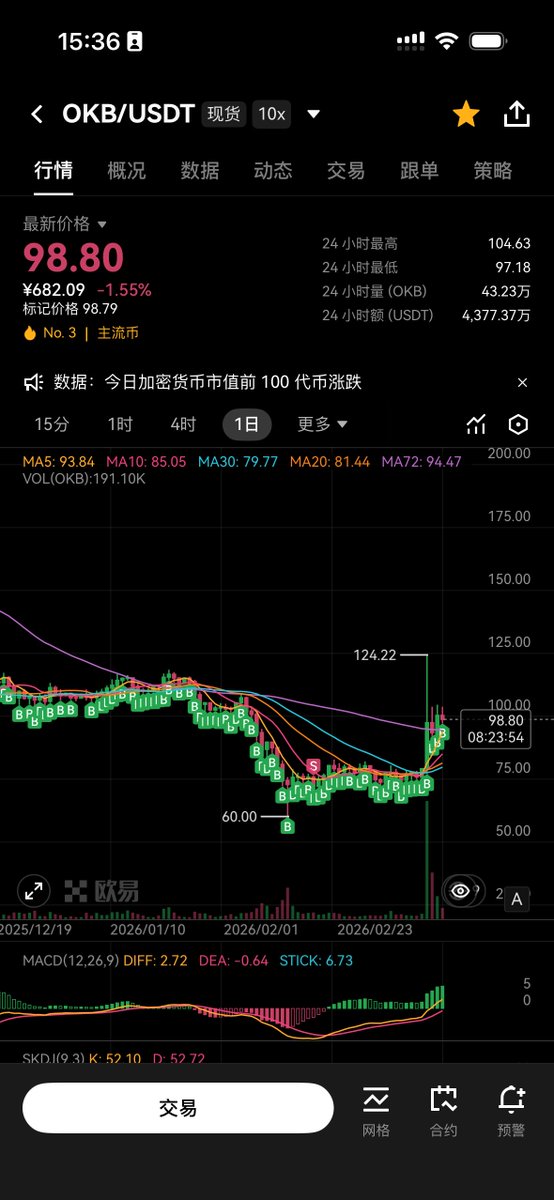The width and height of the screenshot is (554, 1200).
Task: Tap the battery icon in status bar
Action: click(x=486, y=41)
